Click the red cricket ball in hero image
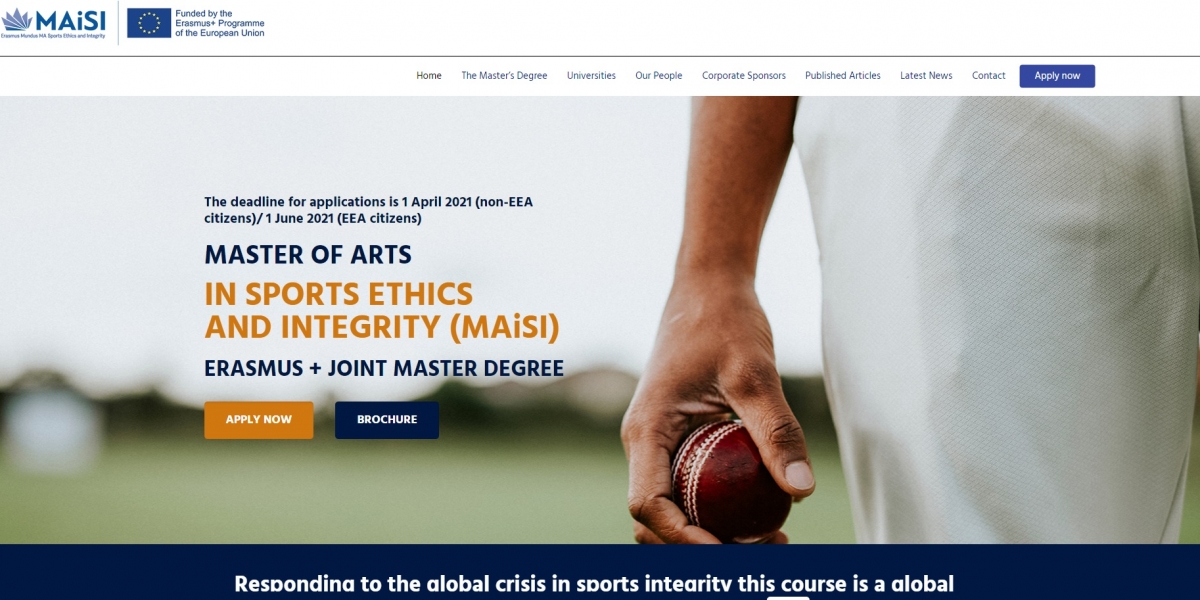The height and width of the screenshot is (600, 1200). coord(731,480)
